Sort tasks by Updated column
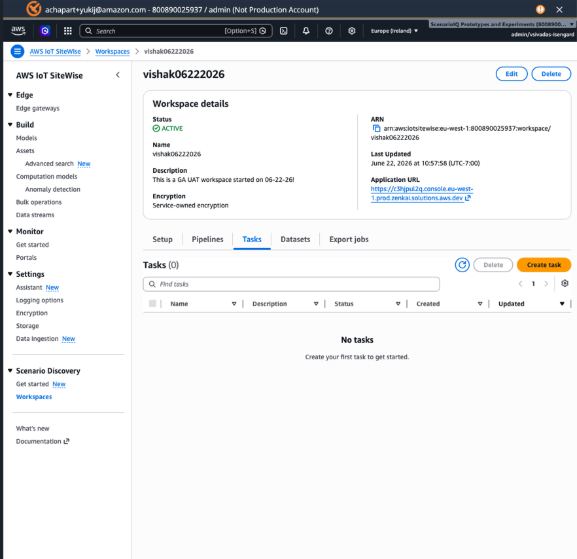The image size is (577, 559). pos(562,304)
